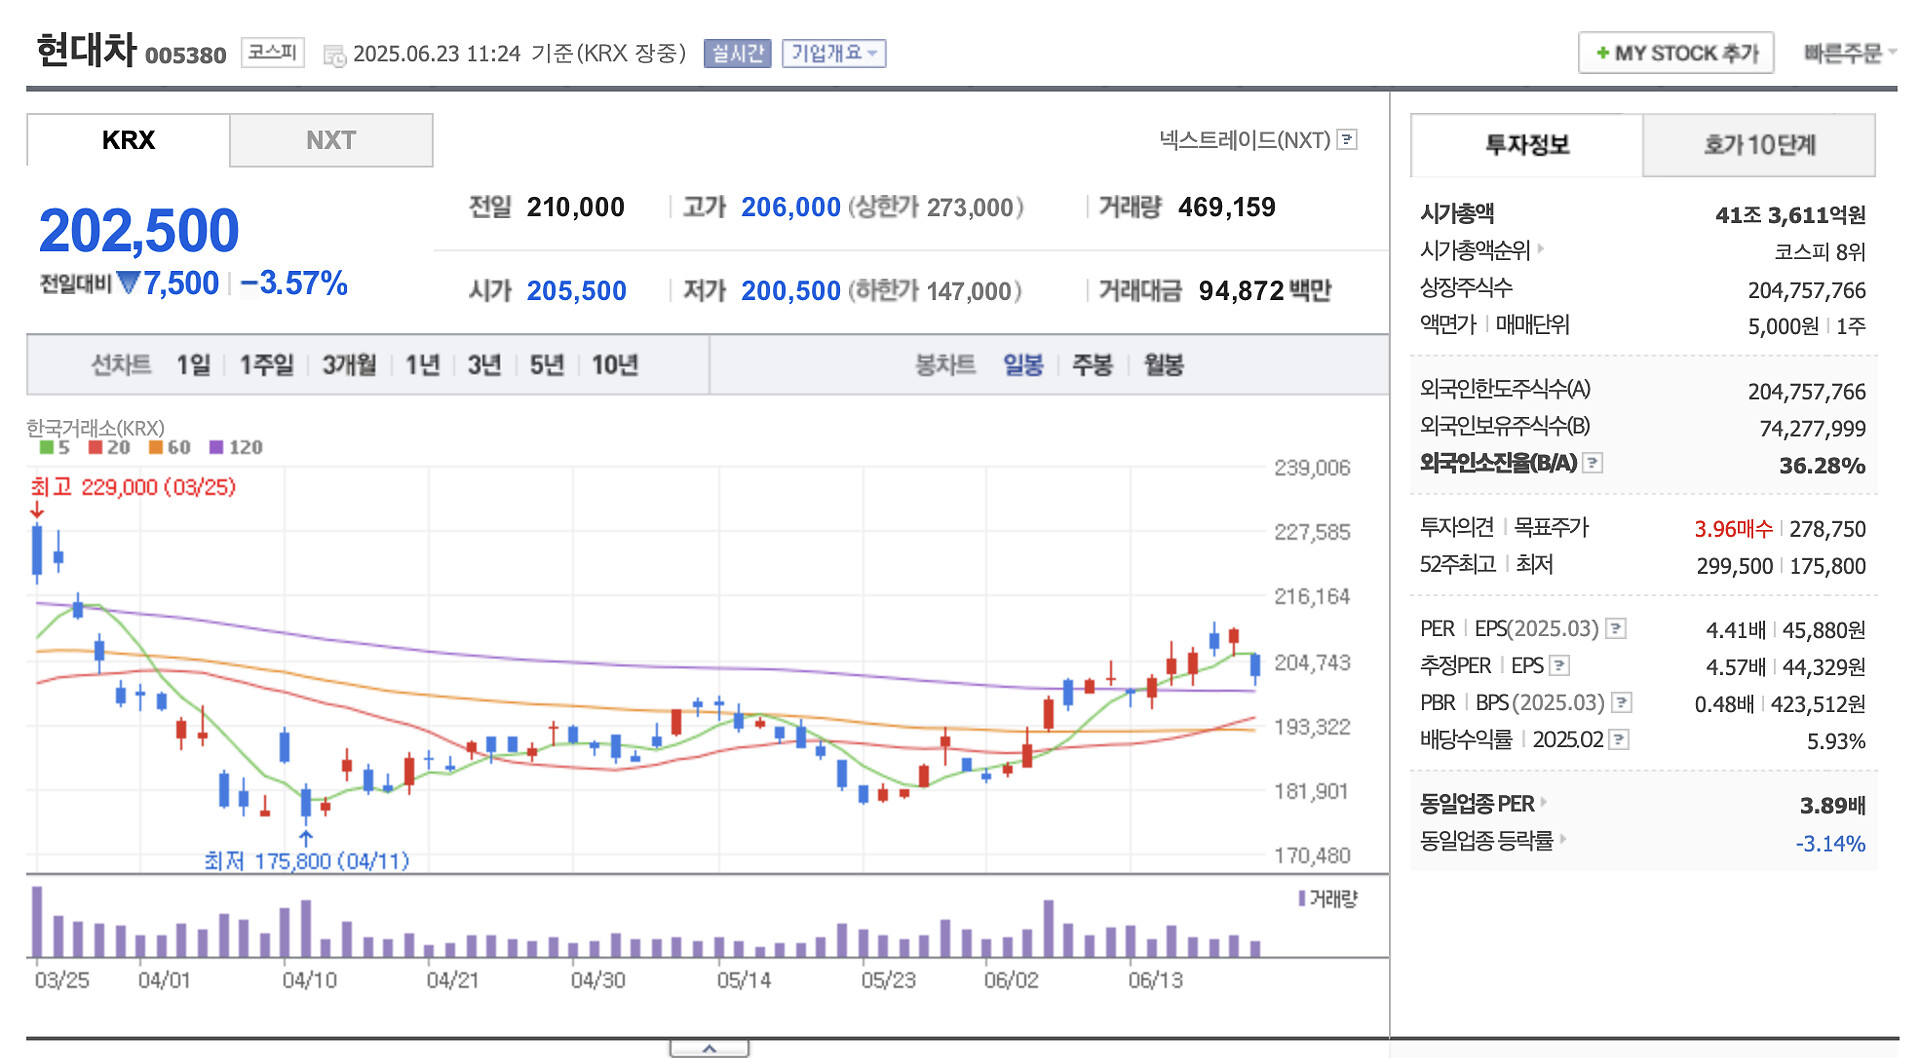The image size is (1920, 1058).
Task: Switch to the NXT tab
Action: 331,140
